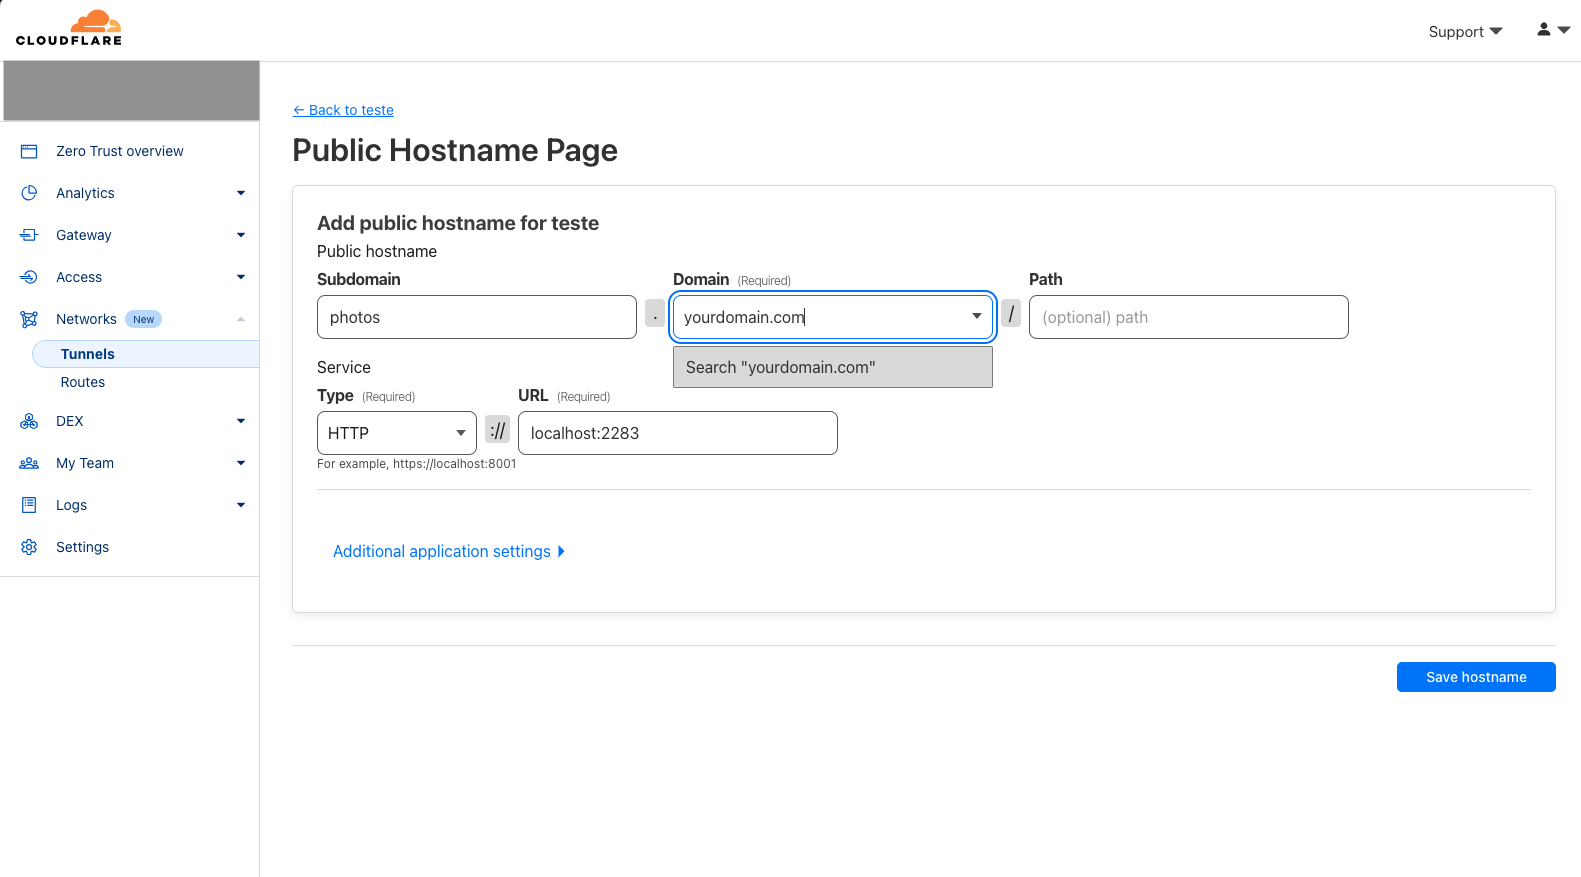Click the Gateway sidebar icon

click(x=29, y=235)
